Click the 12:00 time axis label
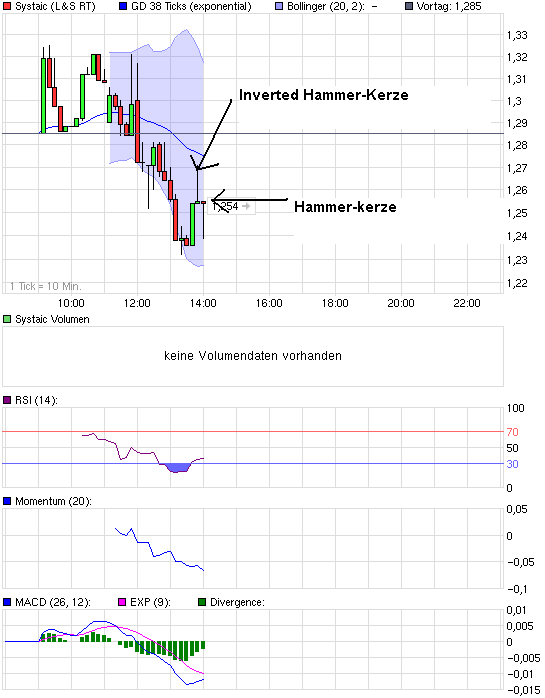Viewport: 545px width, 698px height. (x=137, y=303)
